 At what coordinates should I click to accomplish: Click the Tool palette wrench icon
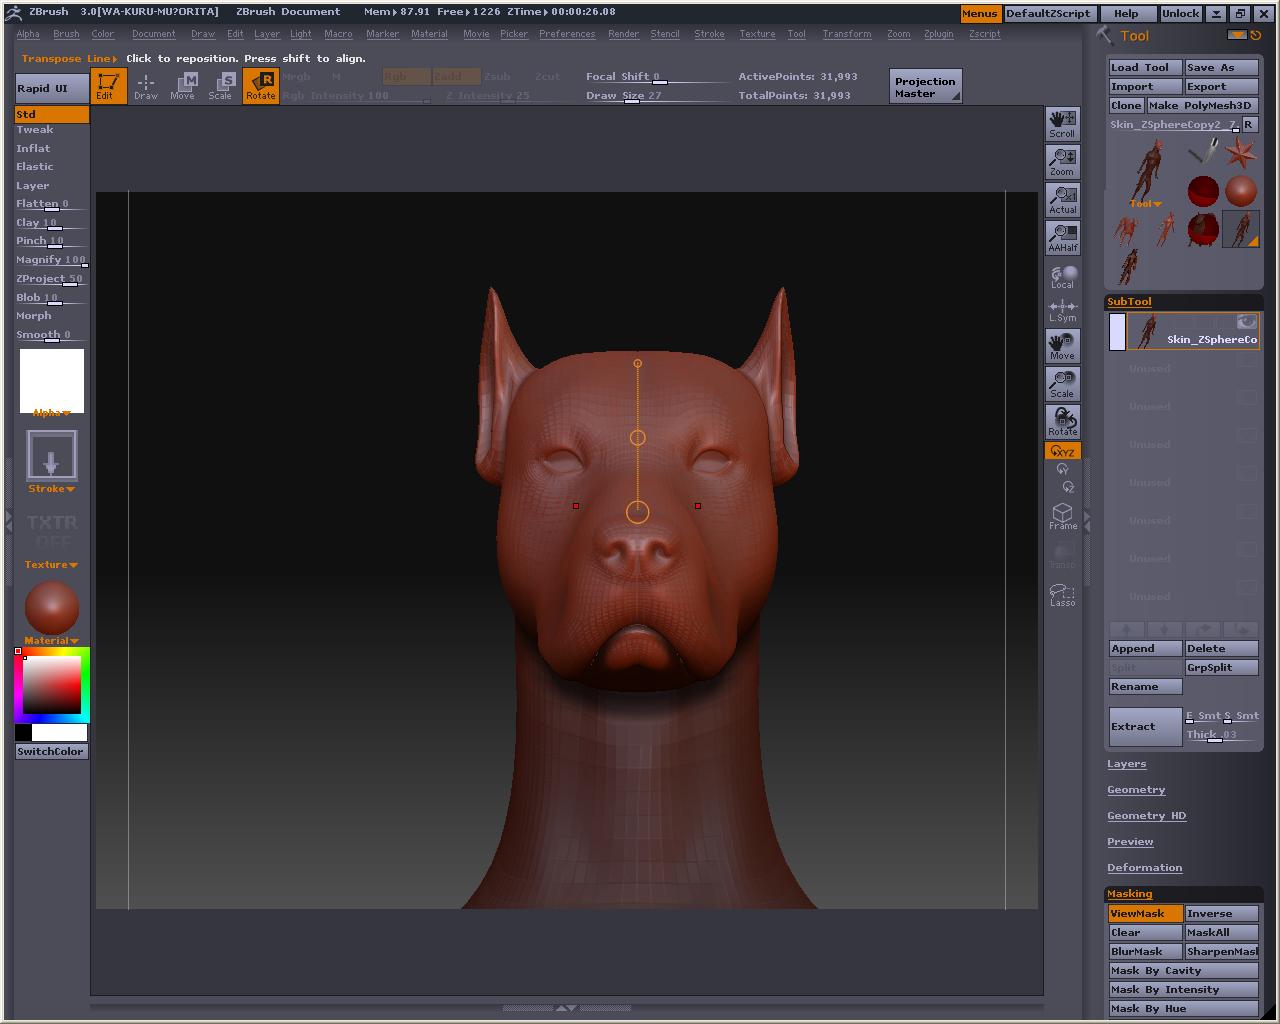[x=1105, y=36]
